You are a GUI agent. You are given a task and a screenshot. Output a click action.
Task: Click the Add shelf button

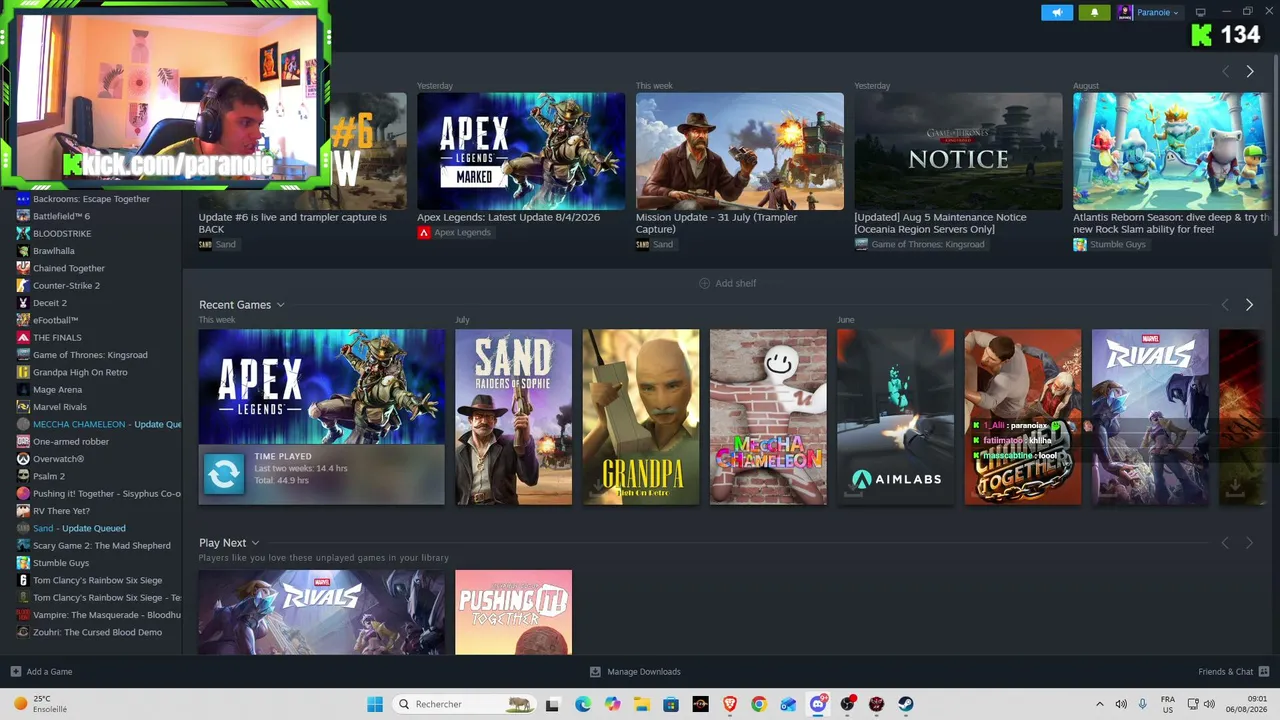pos(727,283)
